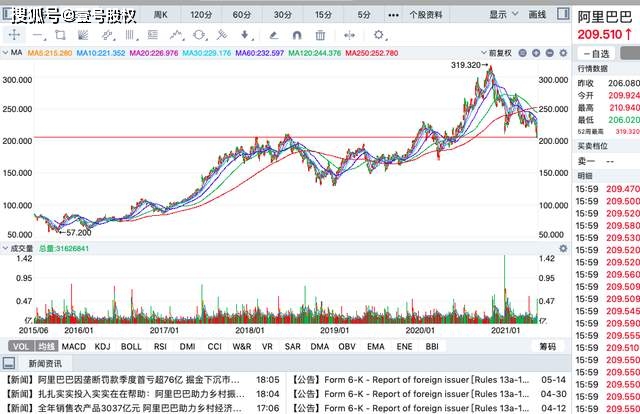The height and width of the screenshot is (414, 640).
Task: Toggle the VOL indicator button
Action: 21,347
